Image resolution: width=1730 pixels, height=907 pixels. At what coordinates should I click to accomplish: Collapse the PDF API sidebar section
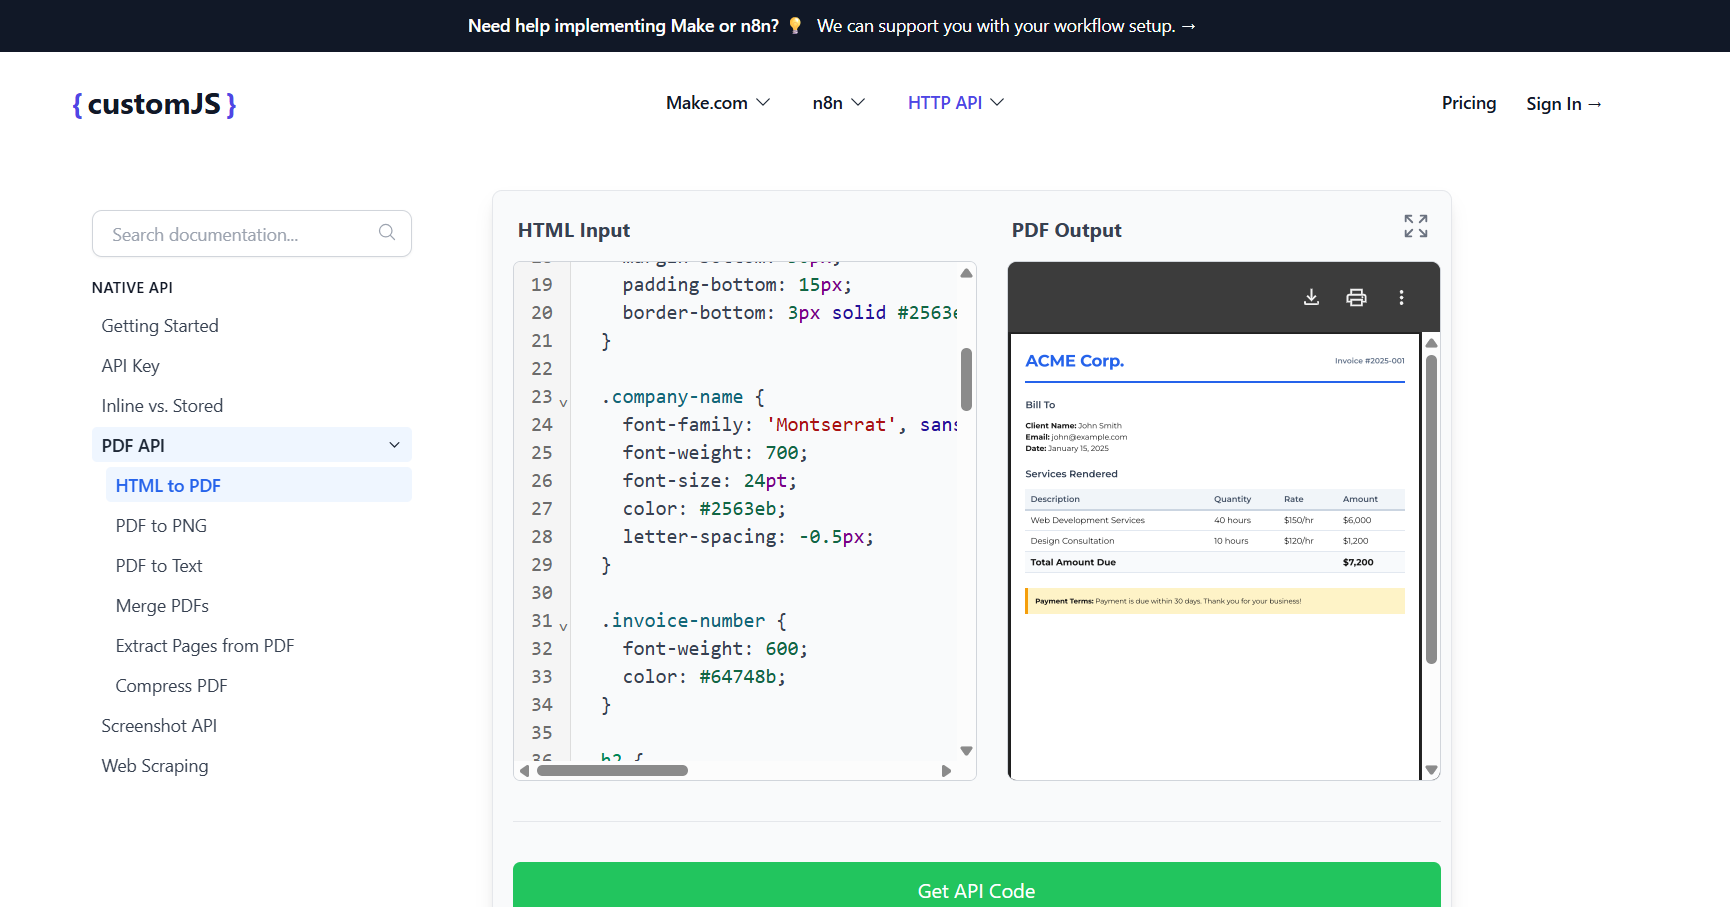tap(394, 445)
